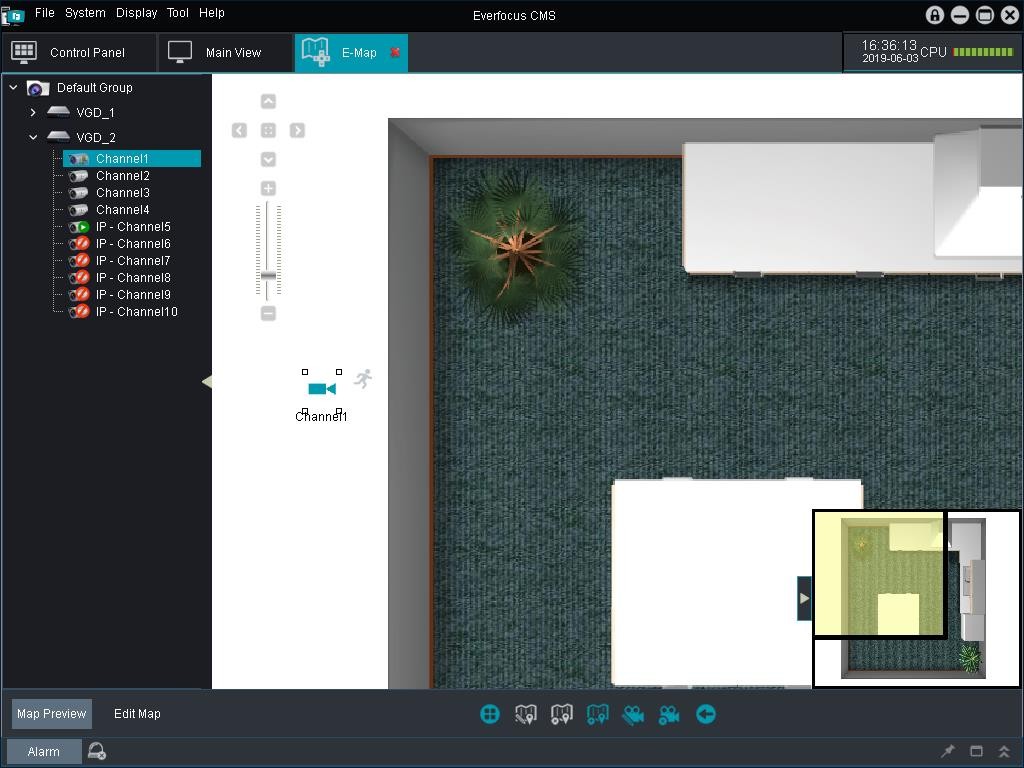Click the running man motion icon
Viewport: 1024px width, 768px height.
364,378
